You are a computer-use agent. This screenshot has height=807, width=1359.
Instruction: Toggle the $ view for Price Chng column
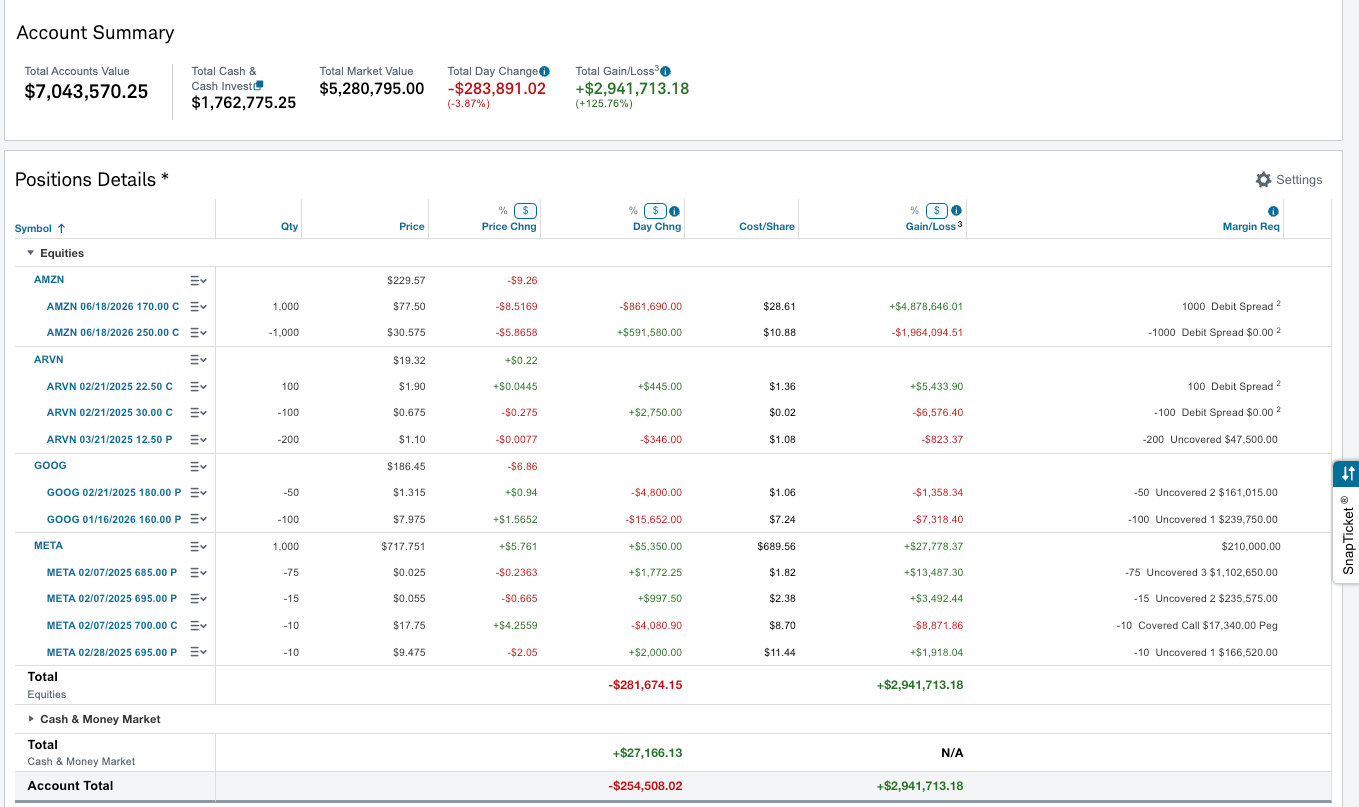[x=525, y=211]
